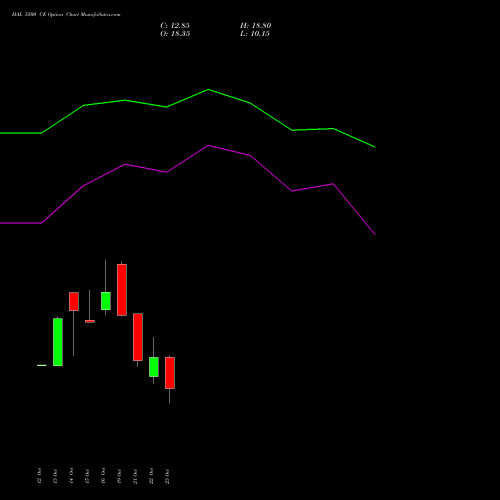
Task: Click the high value H: 18.80
Action: click(x=255, y=26)
